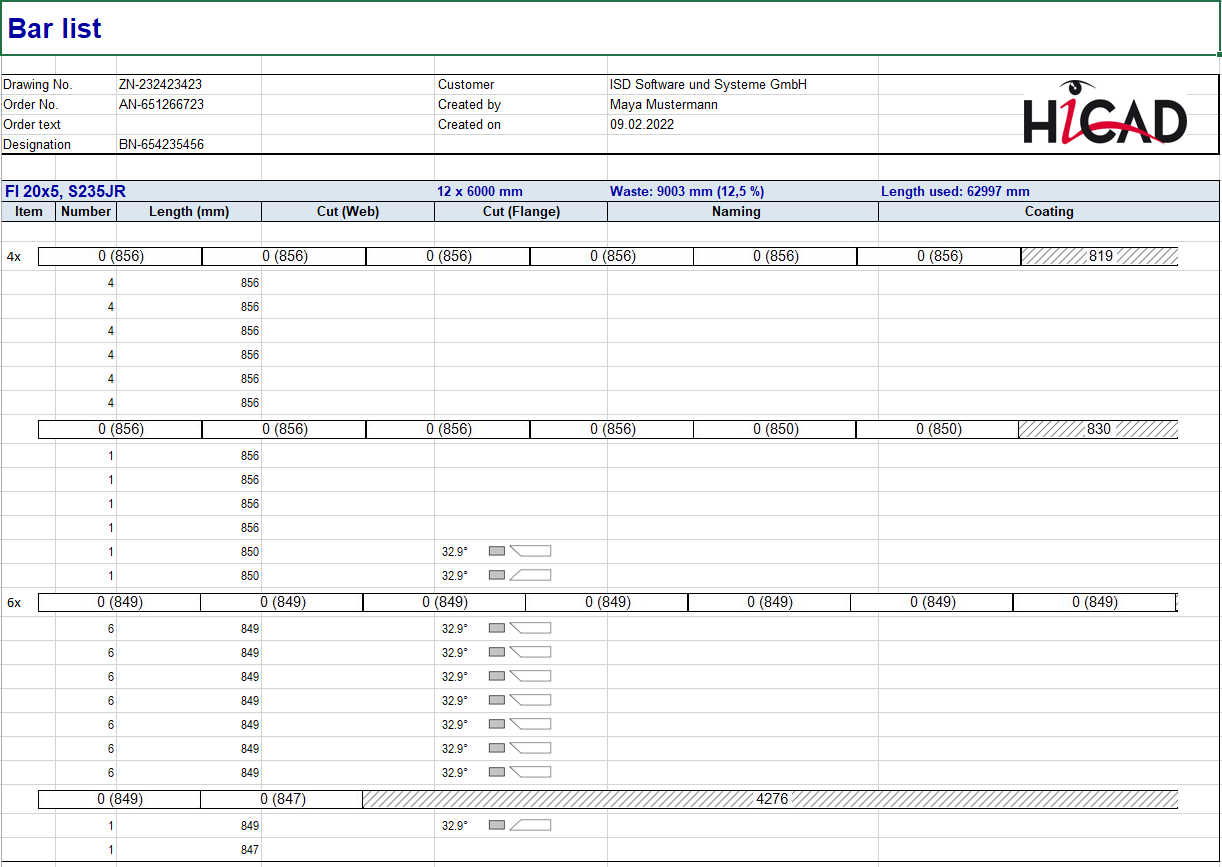Click the hatched waste segment labeled 819

[x=1100, y=256]
